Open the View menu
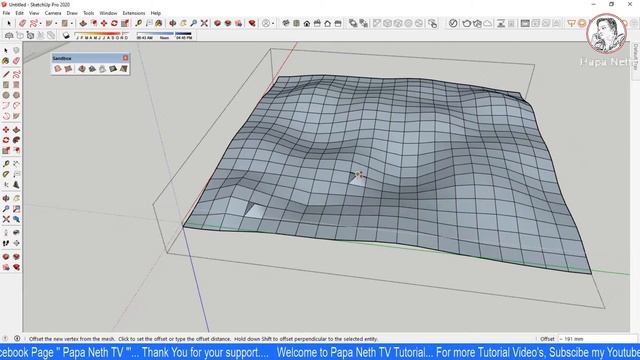Screen dimensions: 640x360 (34, 13)
